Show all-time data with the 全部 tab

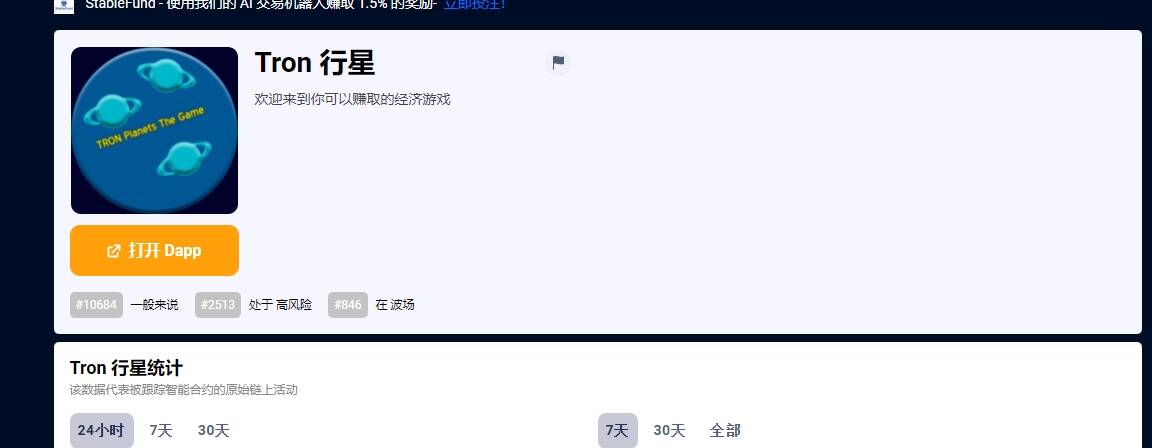tap(724, 430)
